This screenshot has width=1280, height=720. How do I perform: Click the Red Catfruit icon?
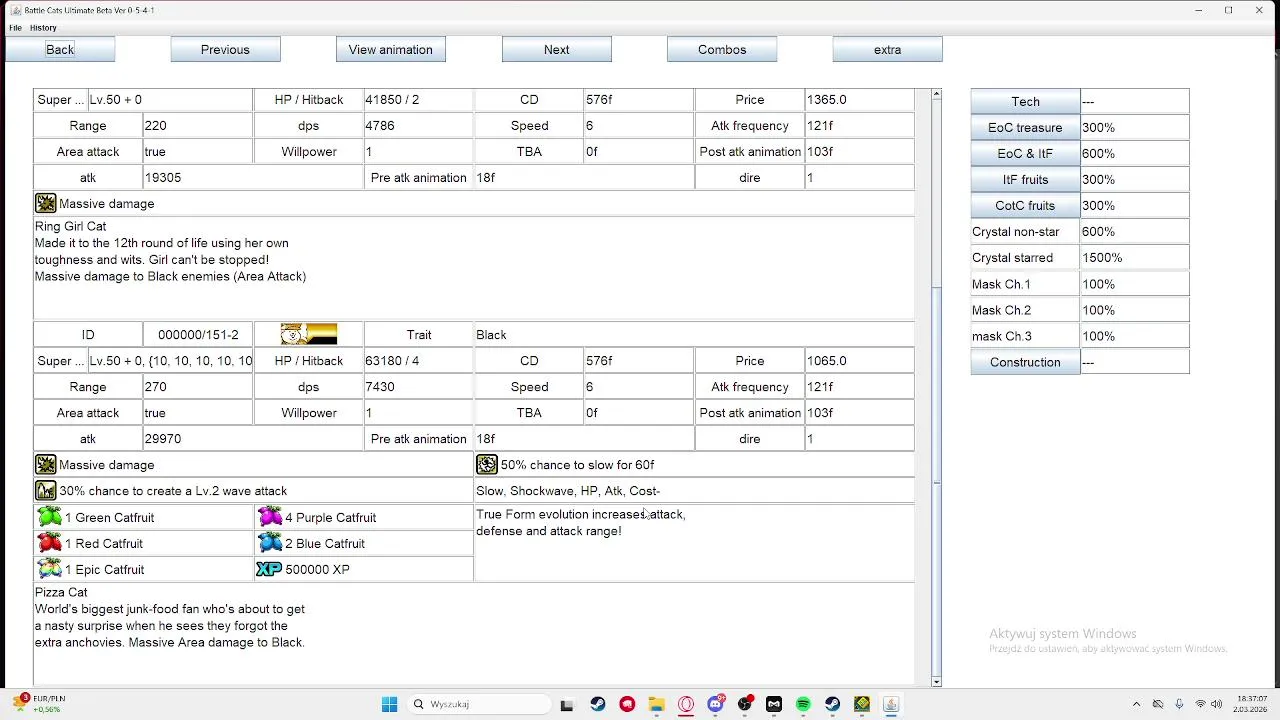[49, 543]
